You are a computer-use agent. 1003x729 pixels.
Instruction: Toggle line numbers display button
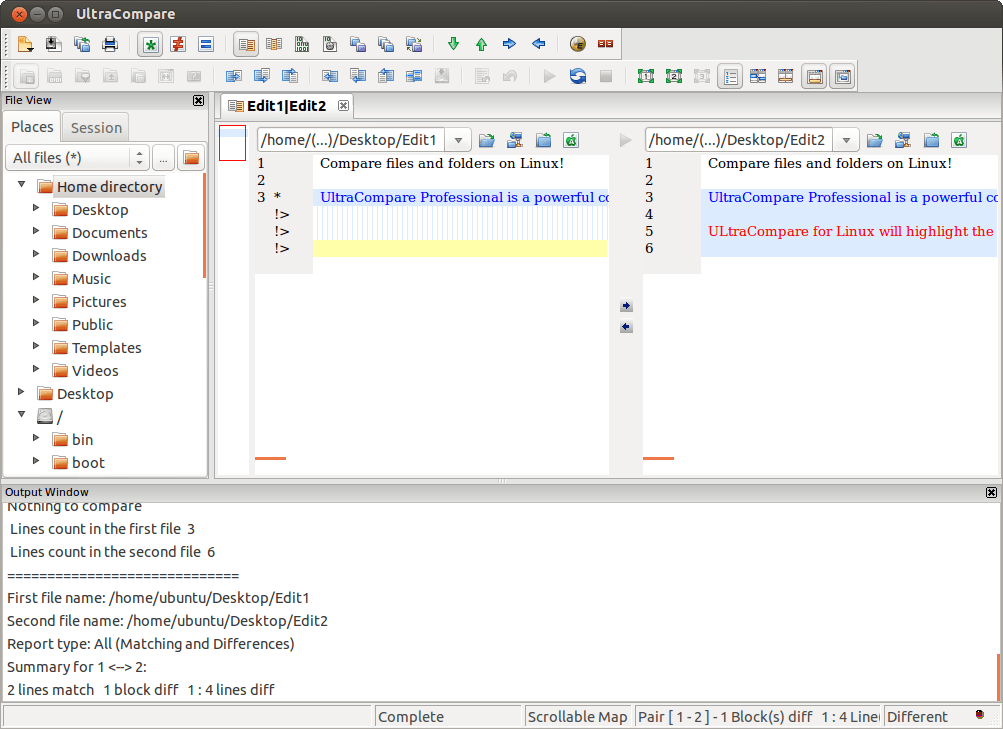tap(730, 77)
